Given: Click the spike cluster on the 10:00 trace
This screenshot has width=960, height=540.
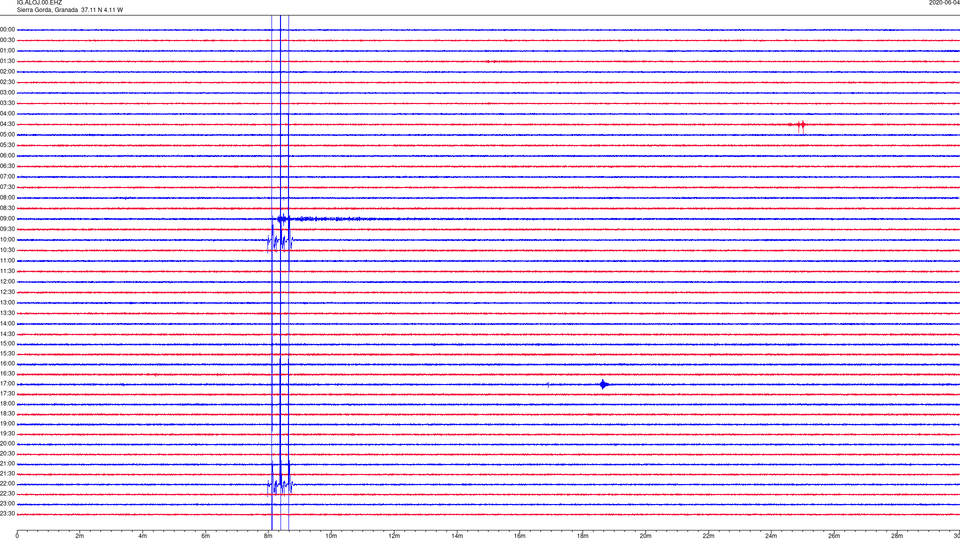Looking at the screenshot, I should 280,240.
